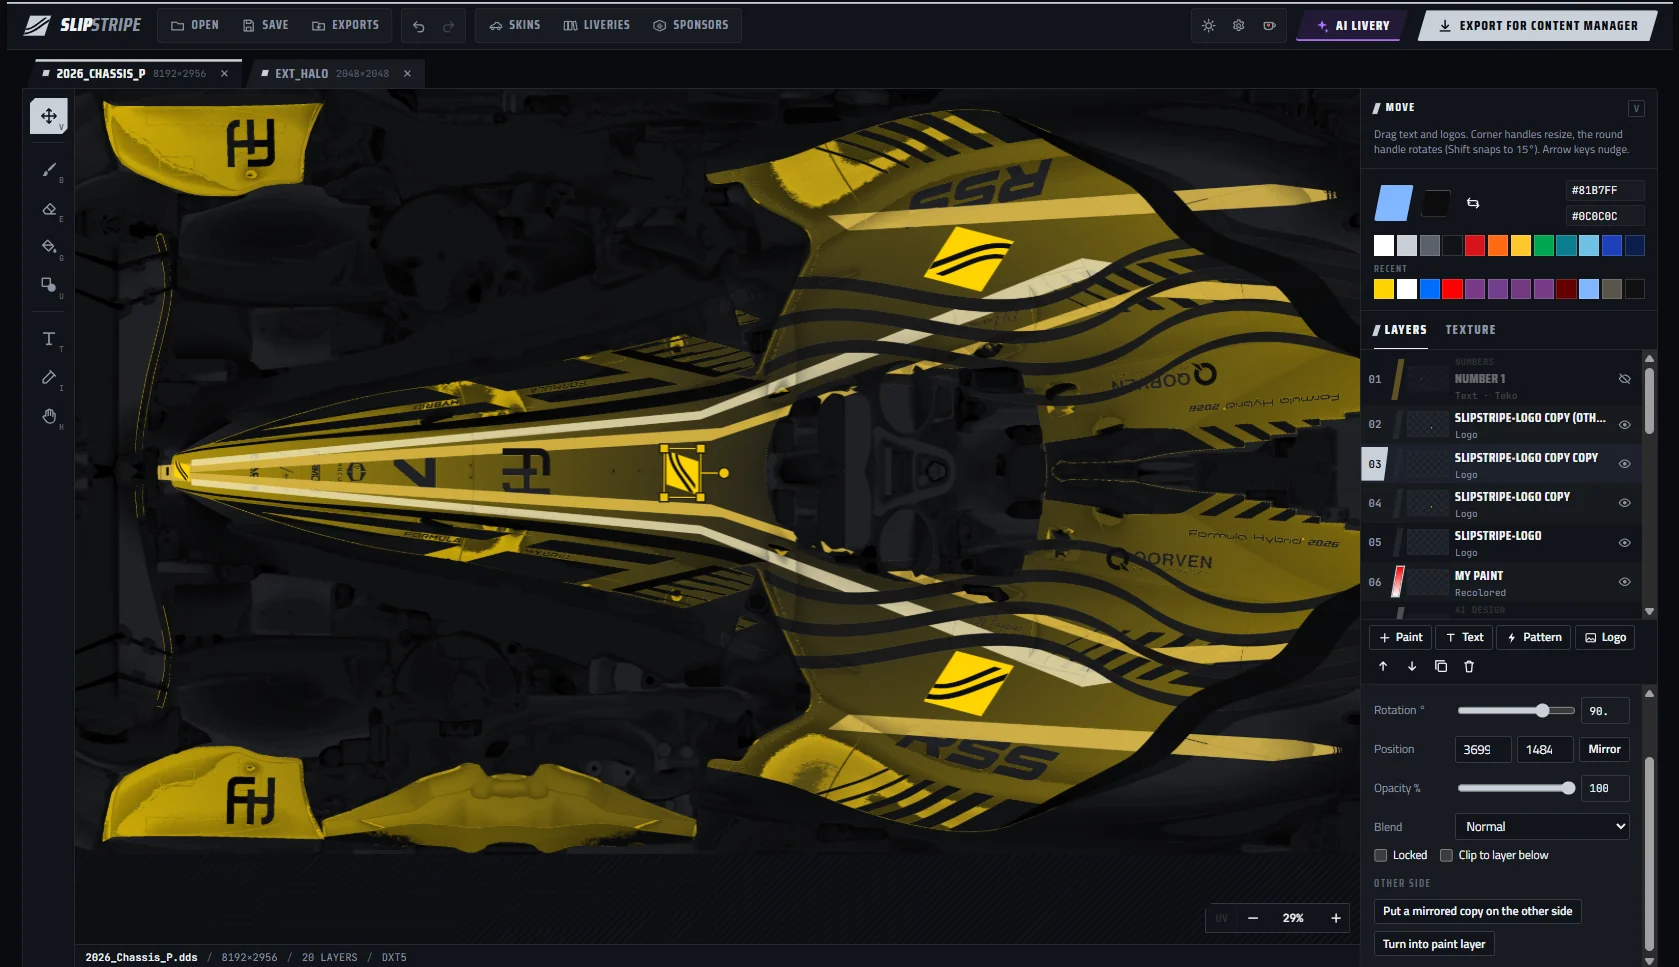Click the AI Livery button
1679x967 pixels.
point(1352,26)
